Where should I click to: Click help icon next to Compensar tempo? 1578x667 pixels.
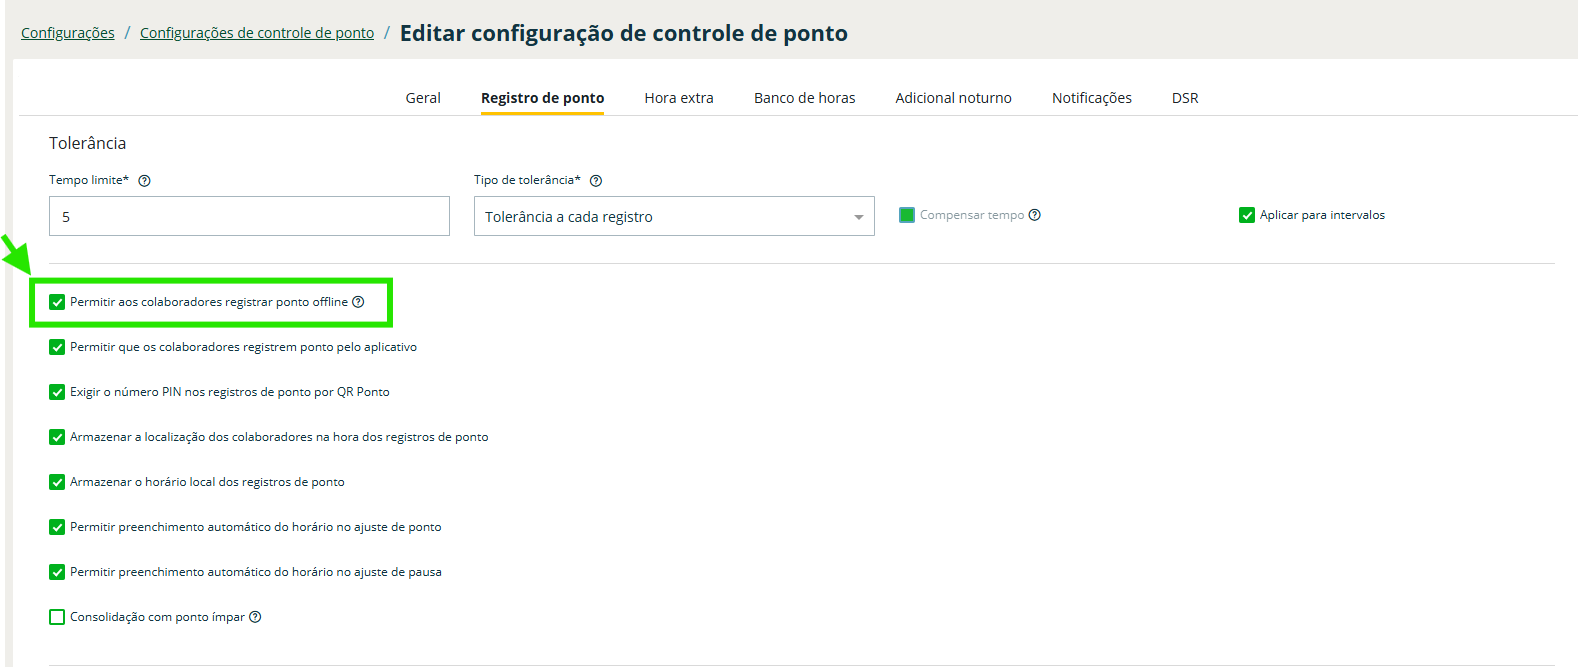(x=1035, y=215)
